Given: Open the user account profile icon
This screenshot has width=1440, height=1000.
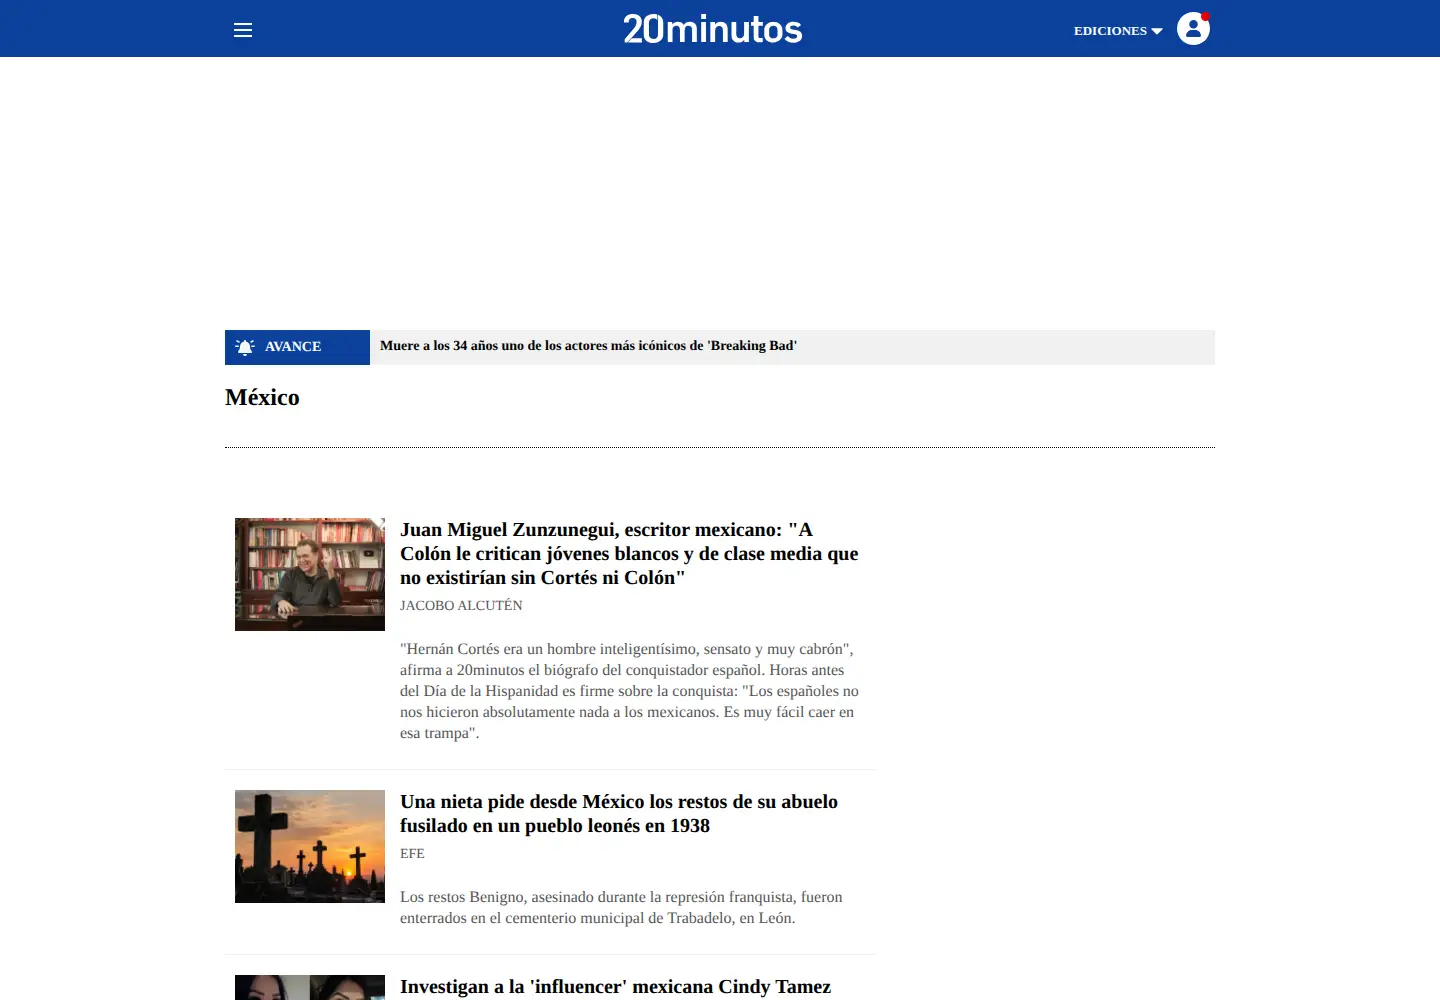Looking at the screenshot, I should (1193, 29).
